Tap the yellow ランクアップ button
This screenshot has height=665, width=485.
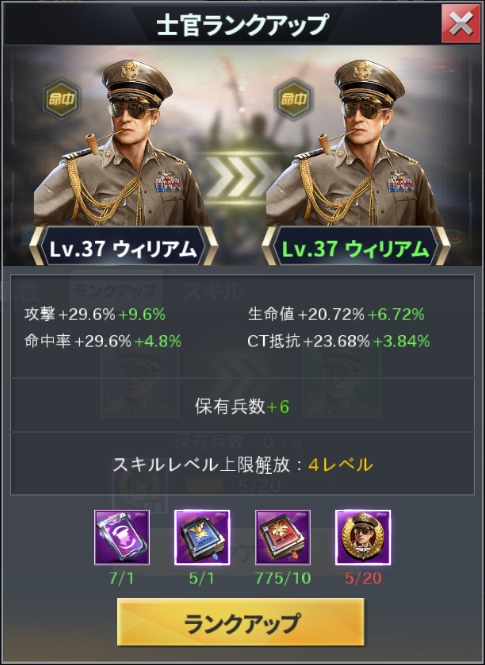click(x=240, y=622)
